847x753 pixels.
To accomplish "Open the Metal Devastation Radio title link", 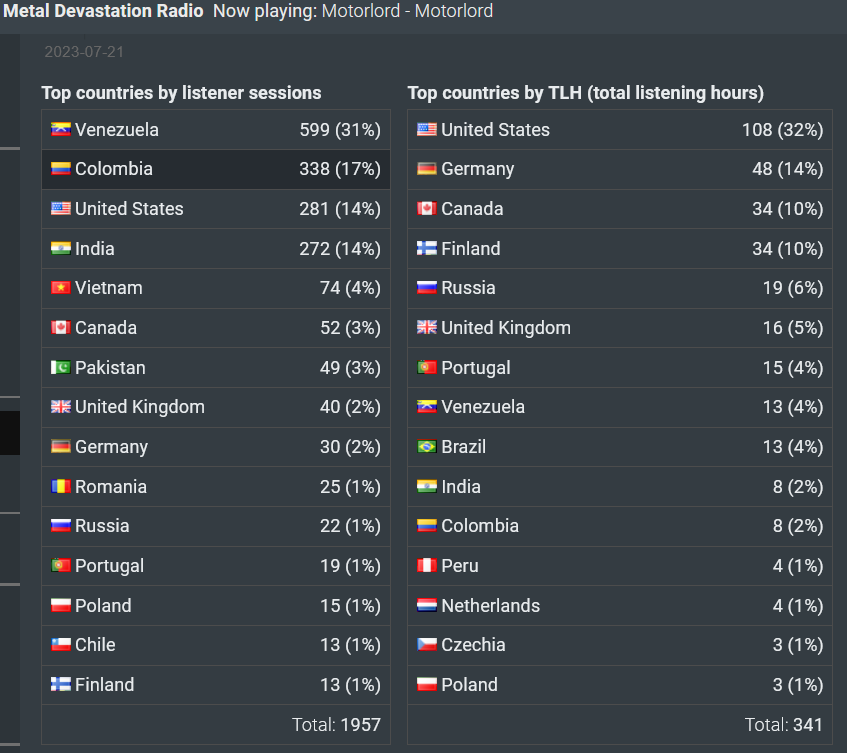I will (103, 11).
